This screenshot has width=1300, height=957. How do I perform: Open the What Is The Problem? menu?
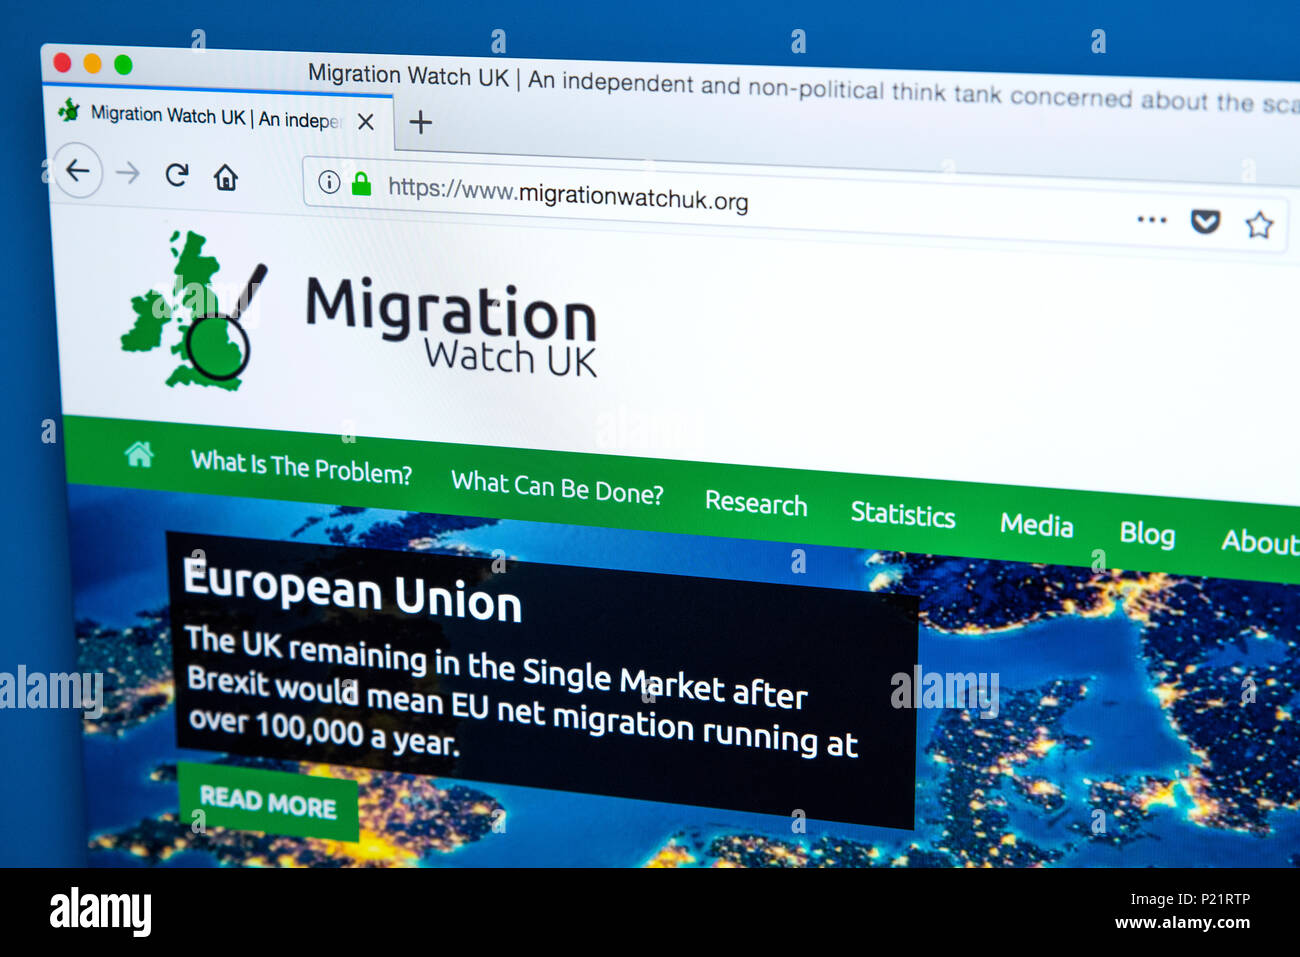pos(301,467)
